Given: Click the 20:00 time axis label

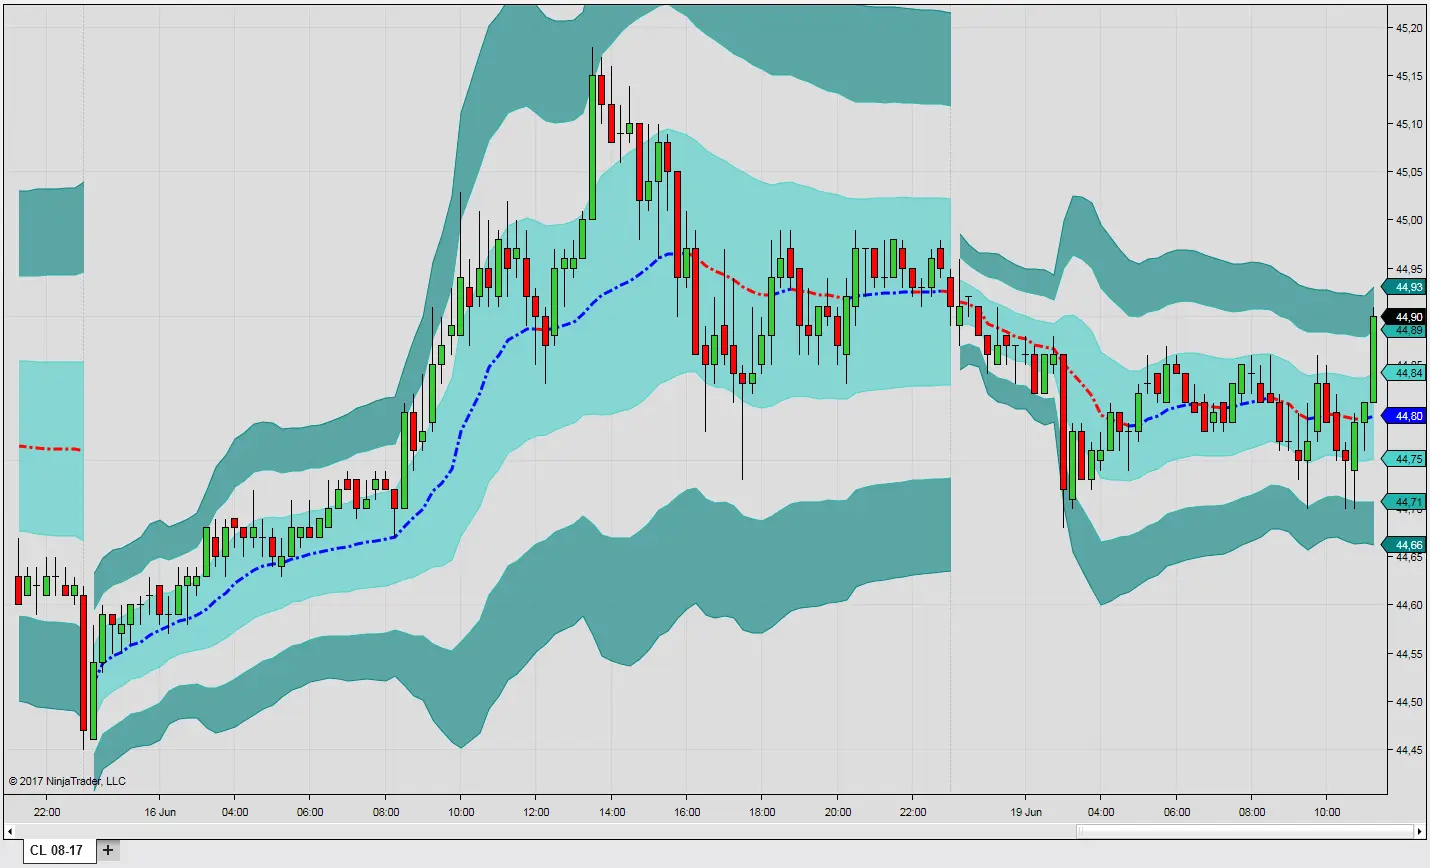Looking at the screenshot, I should [838, 812].
